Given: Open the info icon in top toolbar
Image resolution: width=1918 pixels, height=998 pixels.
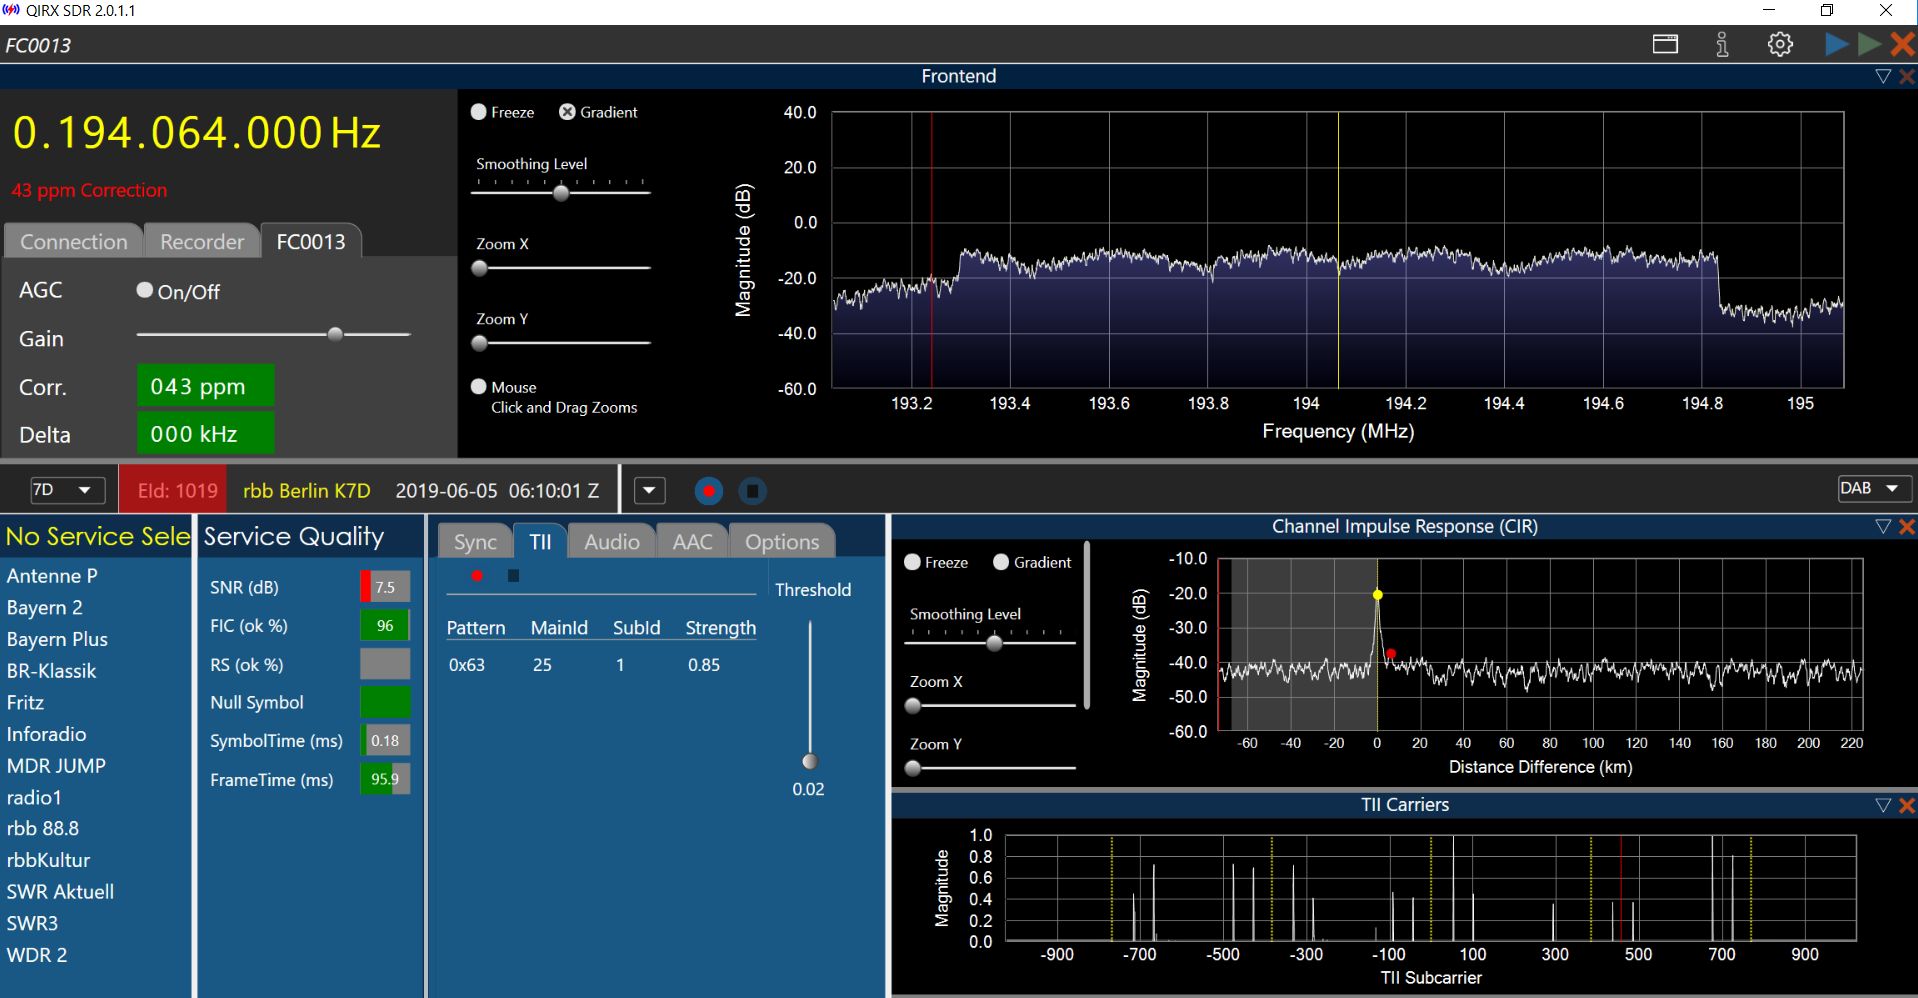Looking at the screenshot, I should pos(1722,44).
